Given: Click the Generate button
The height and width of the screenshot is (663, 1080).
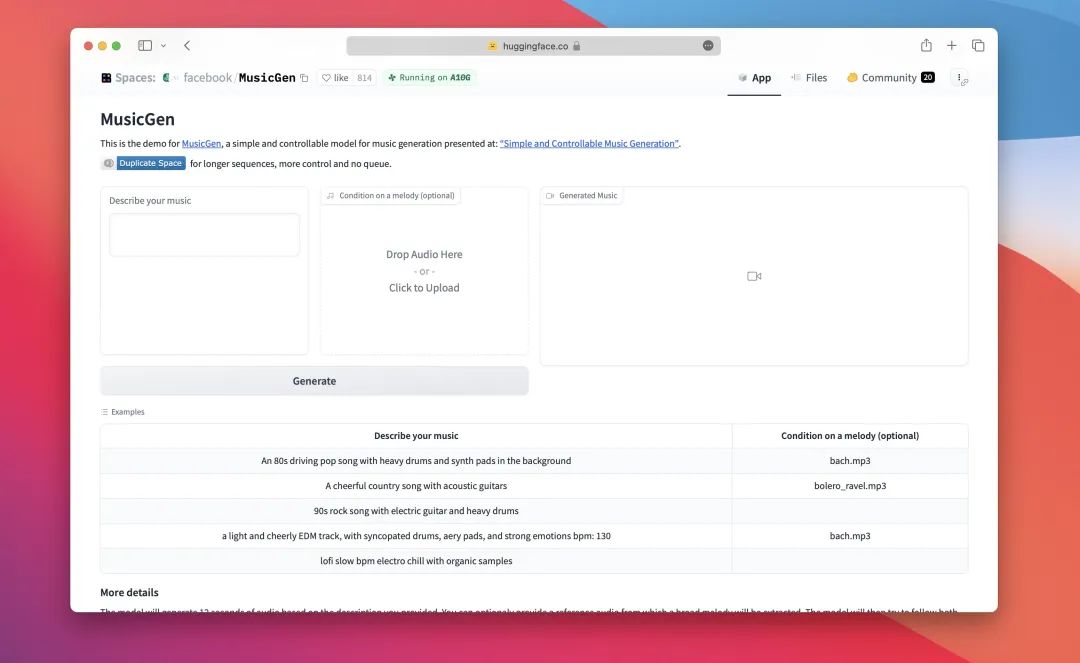Looking at the screenshot, I should (x=314, y=381).
